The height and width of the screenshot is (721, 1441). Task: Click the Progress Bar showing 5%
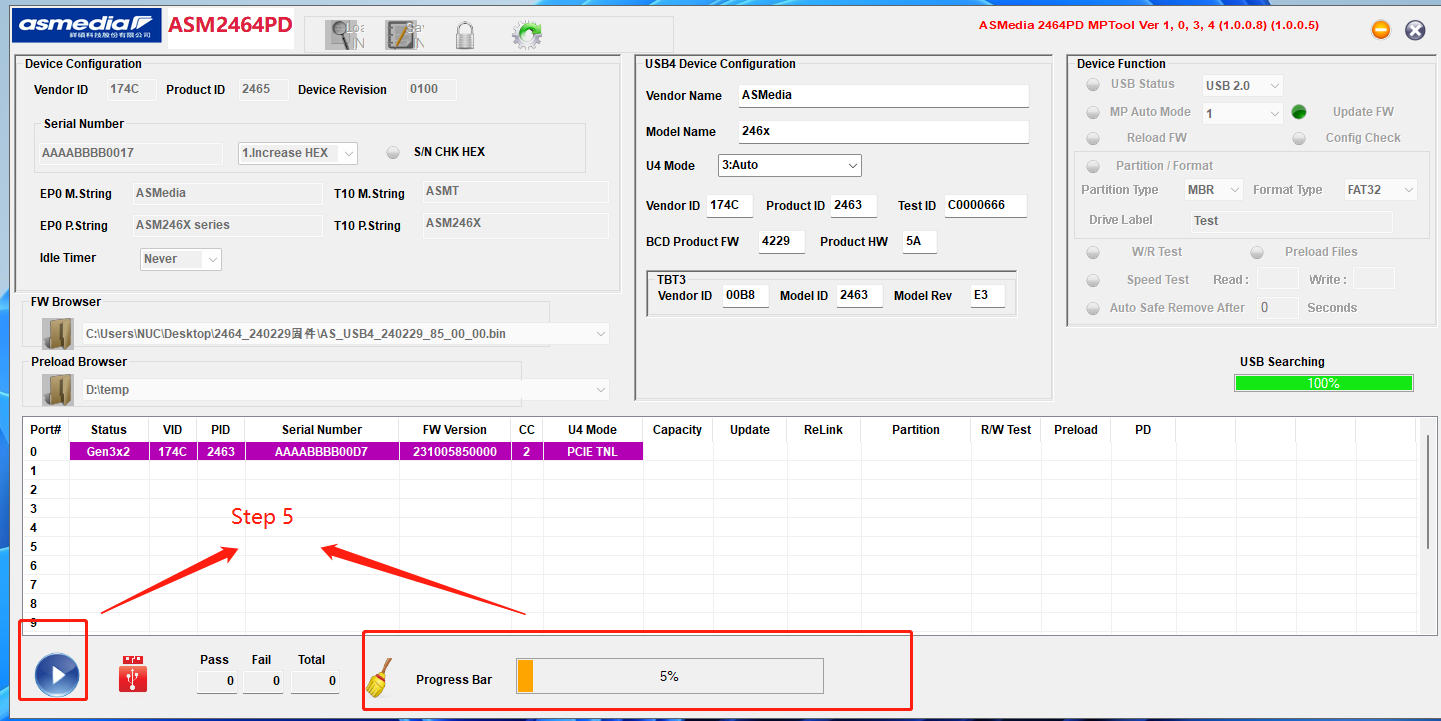point(669,676)
